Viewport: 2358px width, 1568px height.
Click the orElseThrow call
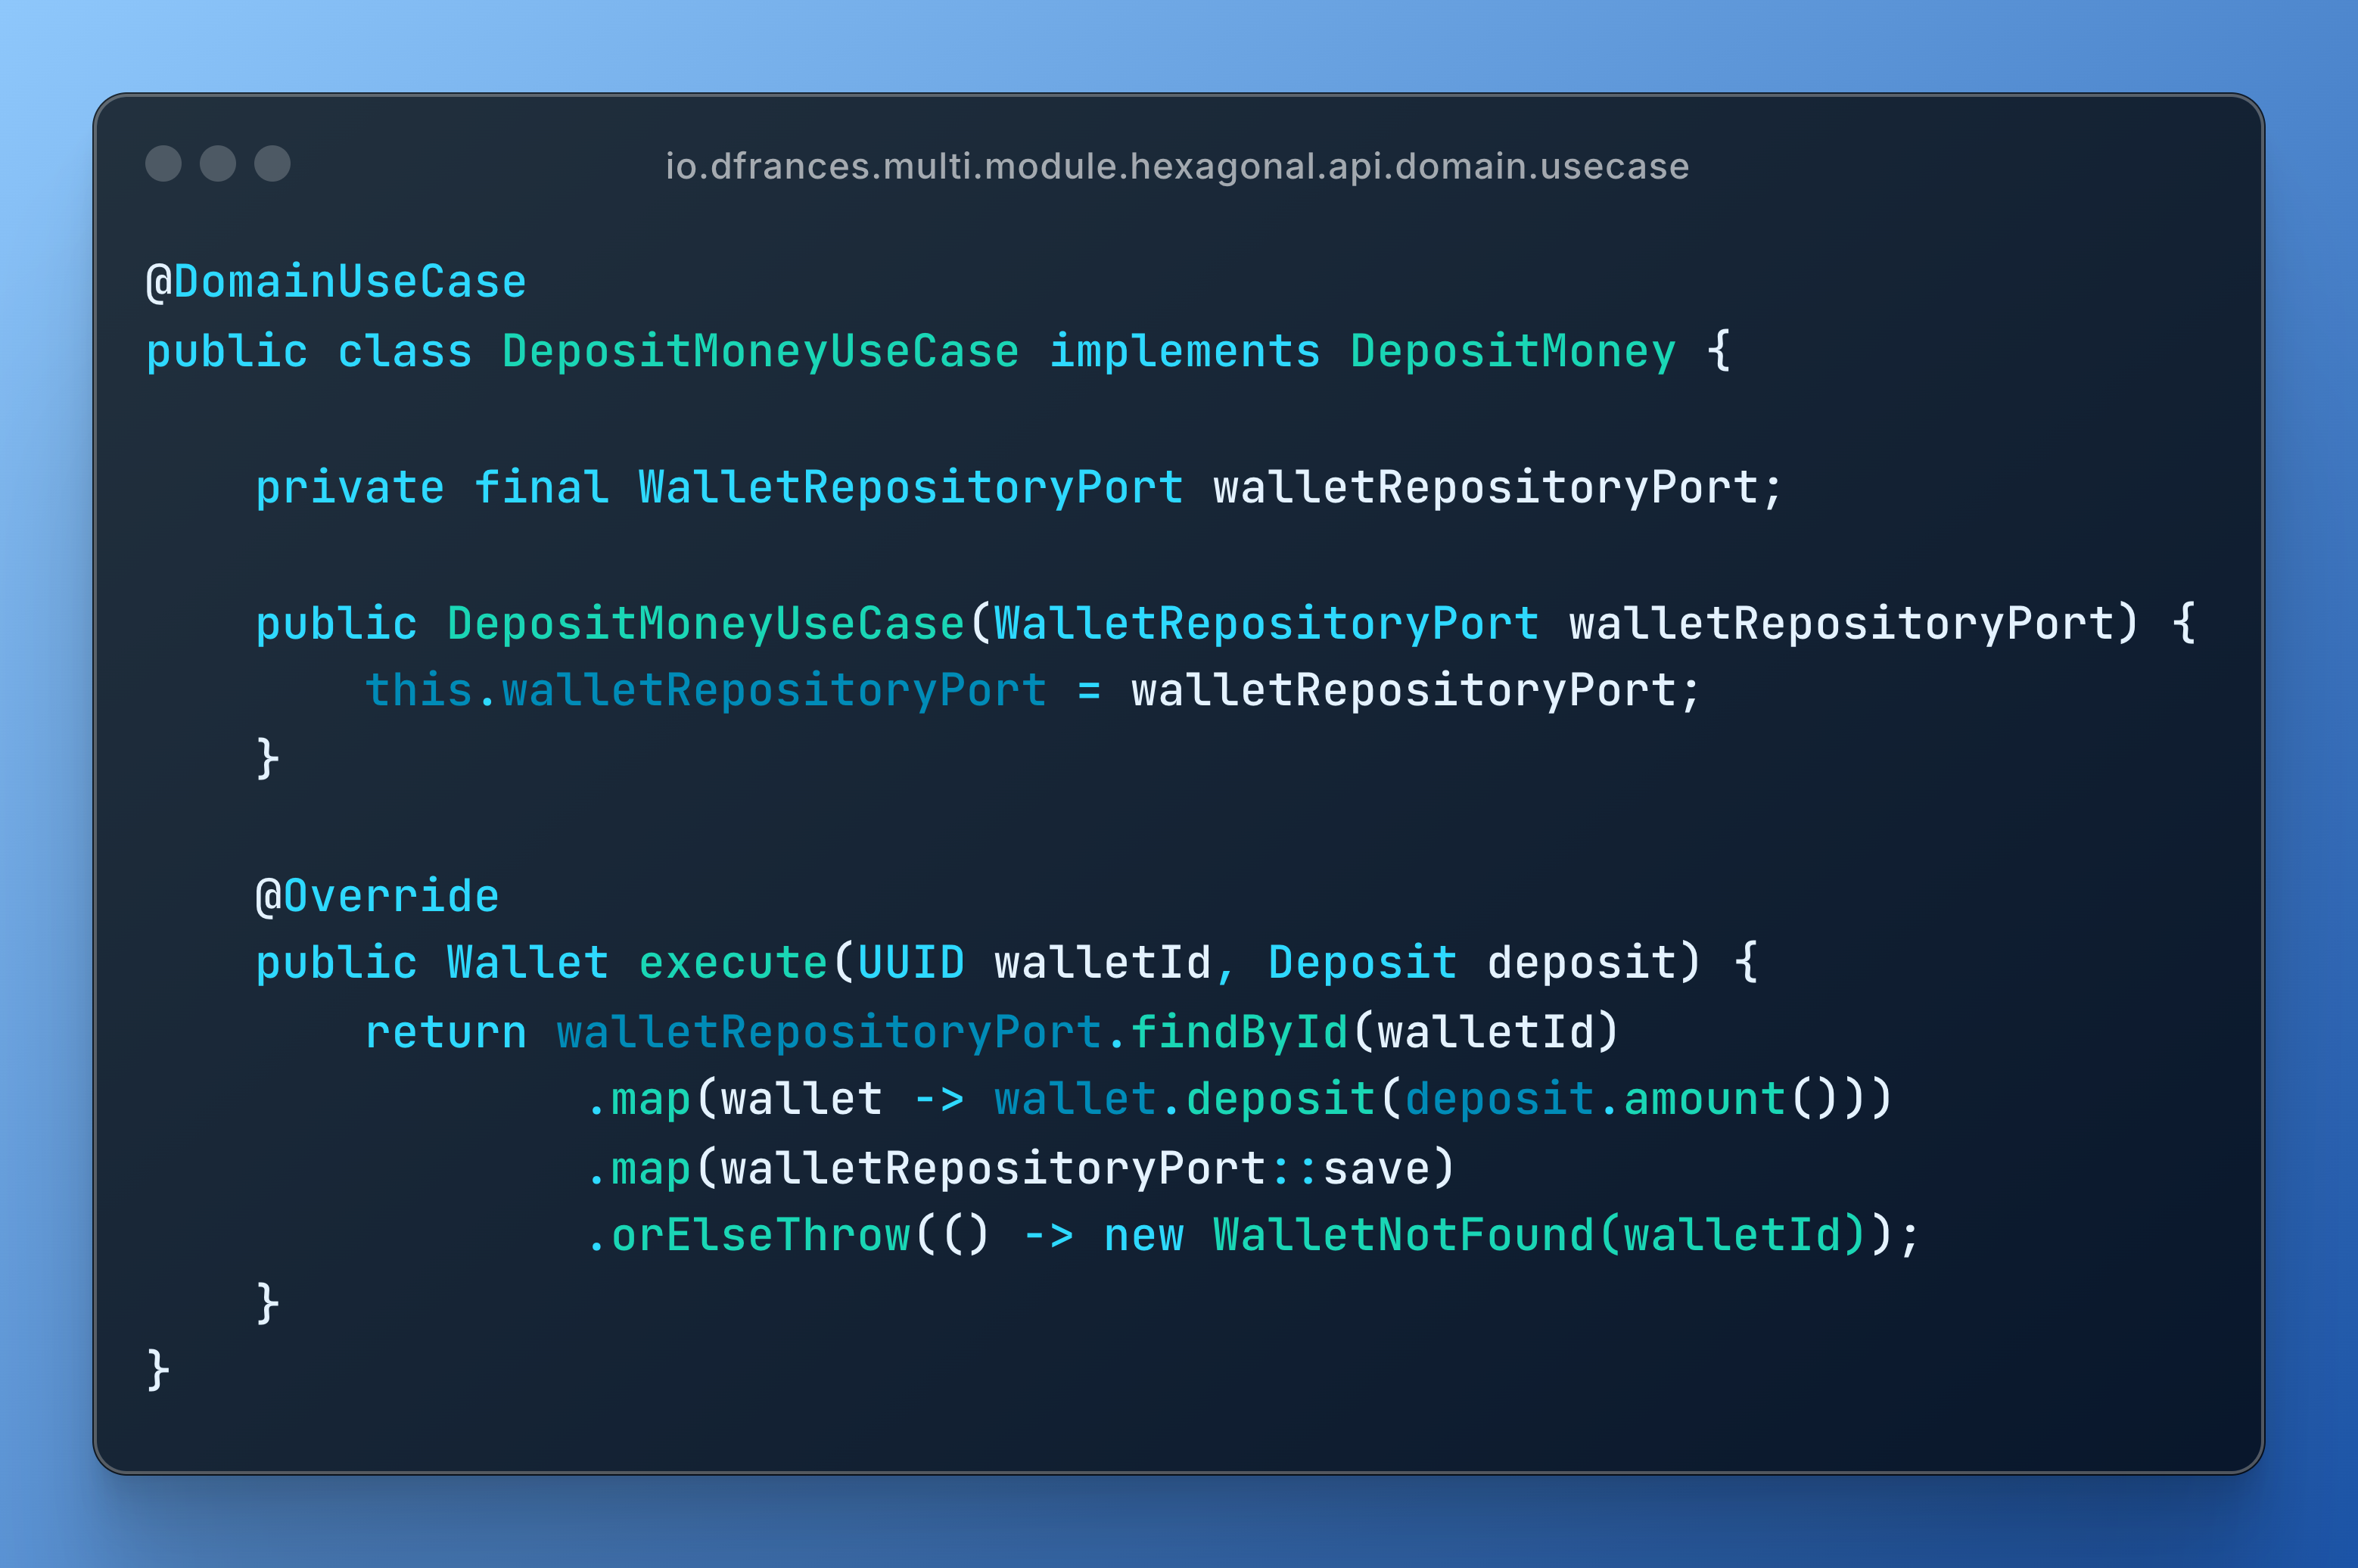[760, 1235]
